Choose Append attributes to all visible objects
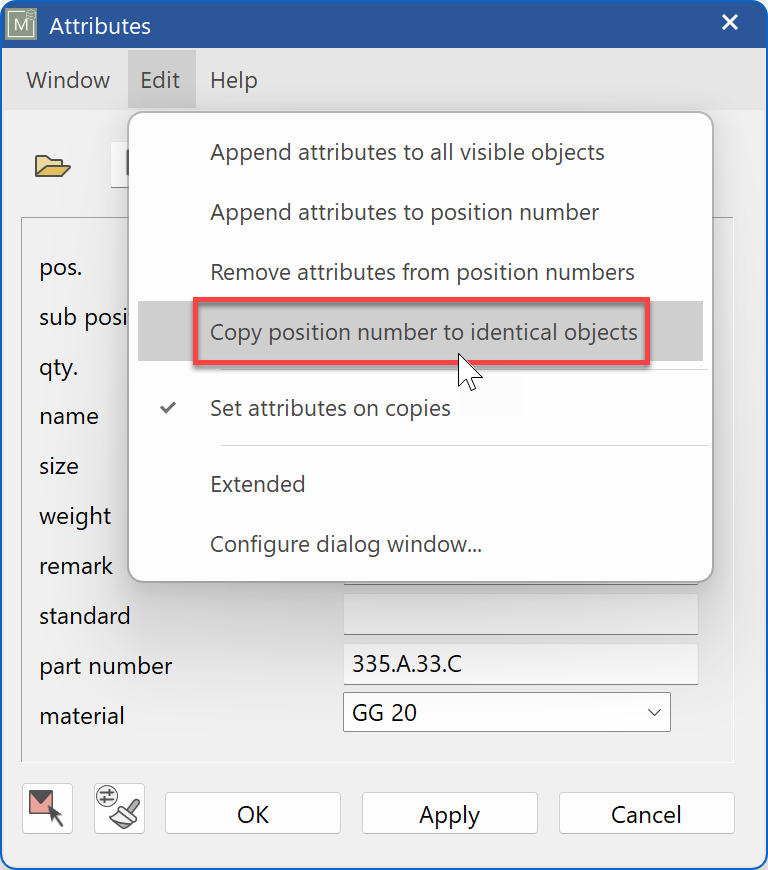The image size is (768, 870). tap(420, 152)
